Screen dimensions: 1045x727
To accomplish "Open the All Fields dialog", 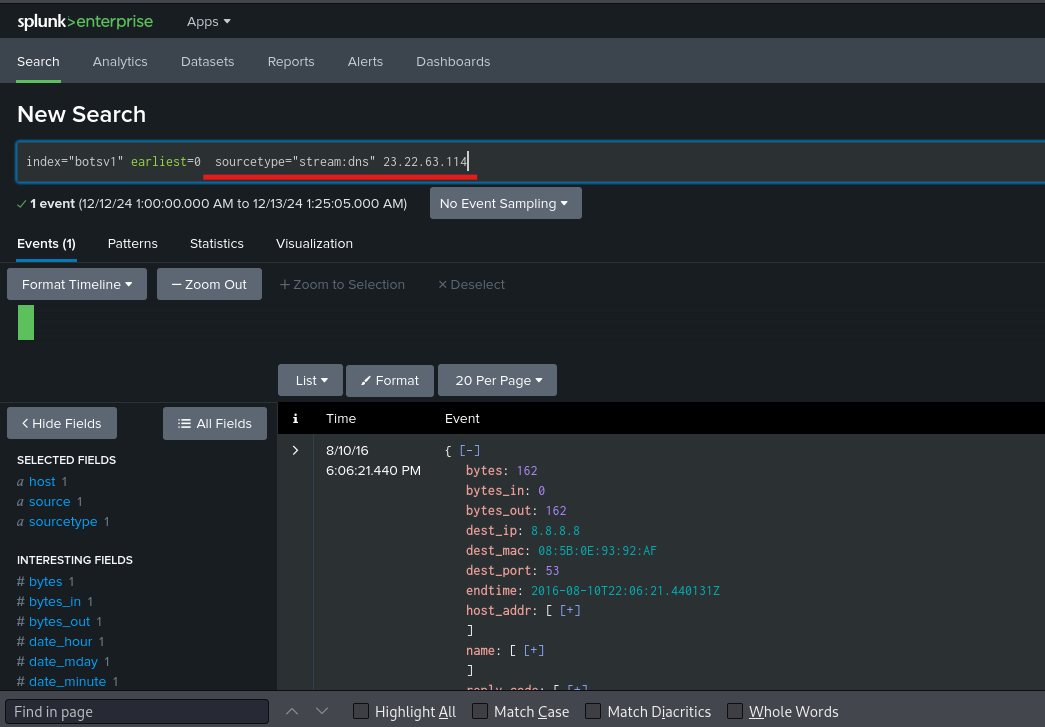I will pyautogui.click(x=215, y=423).
